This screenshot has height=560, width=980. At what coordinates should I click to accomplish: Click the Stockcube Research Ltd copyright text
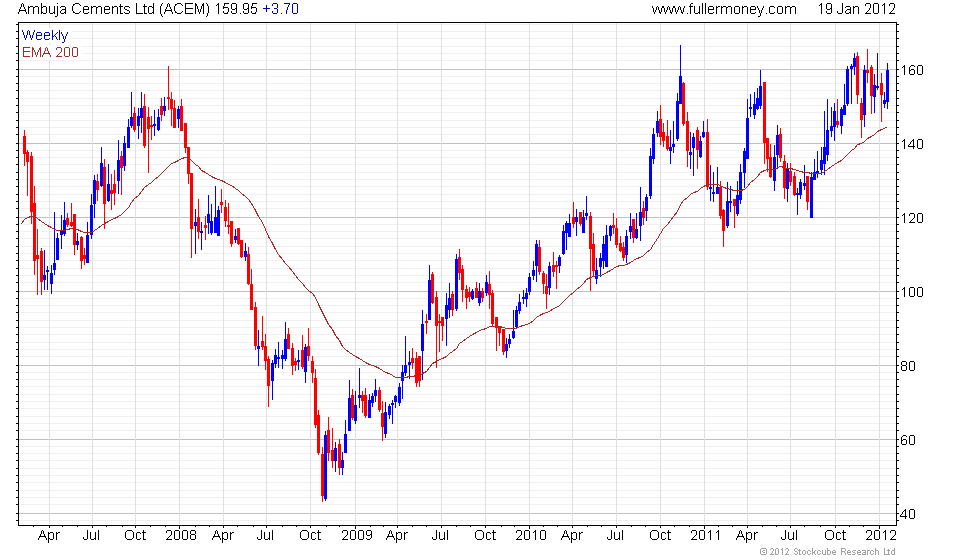(x=828, y=552)
